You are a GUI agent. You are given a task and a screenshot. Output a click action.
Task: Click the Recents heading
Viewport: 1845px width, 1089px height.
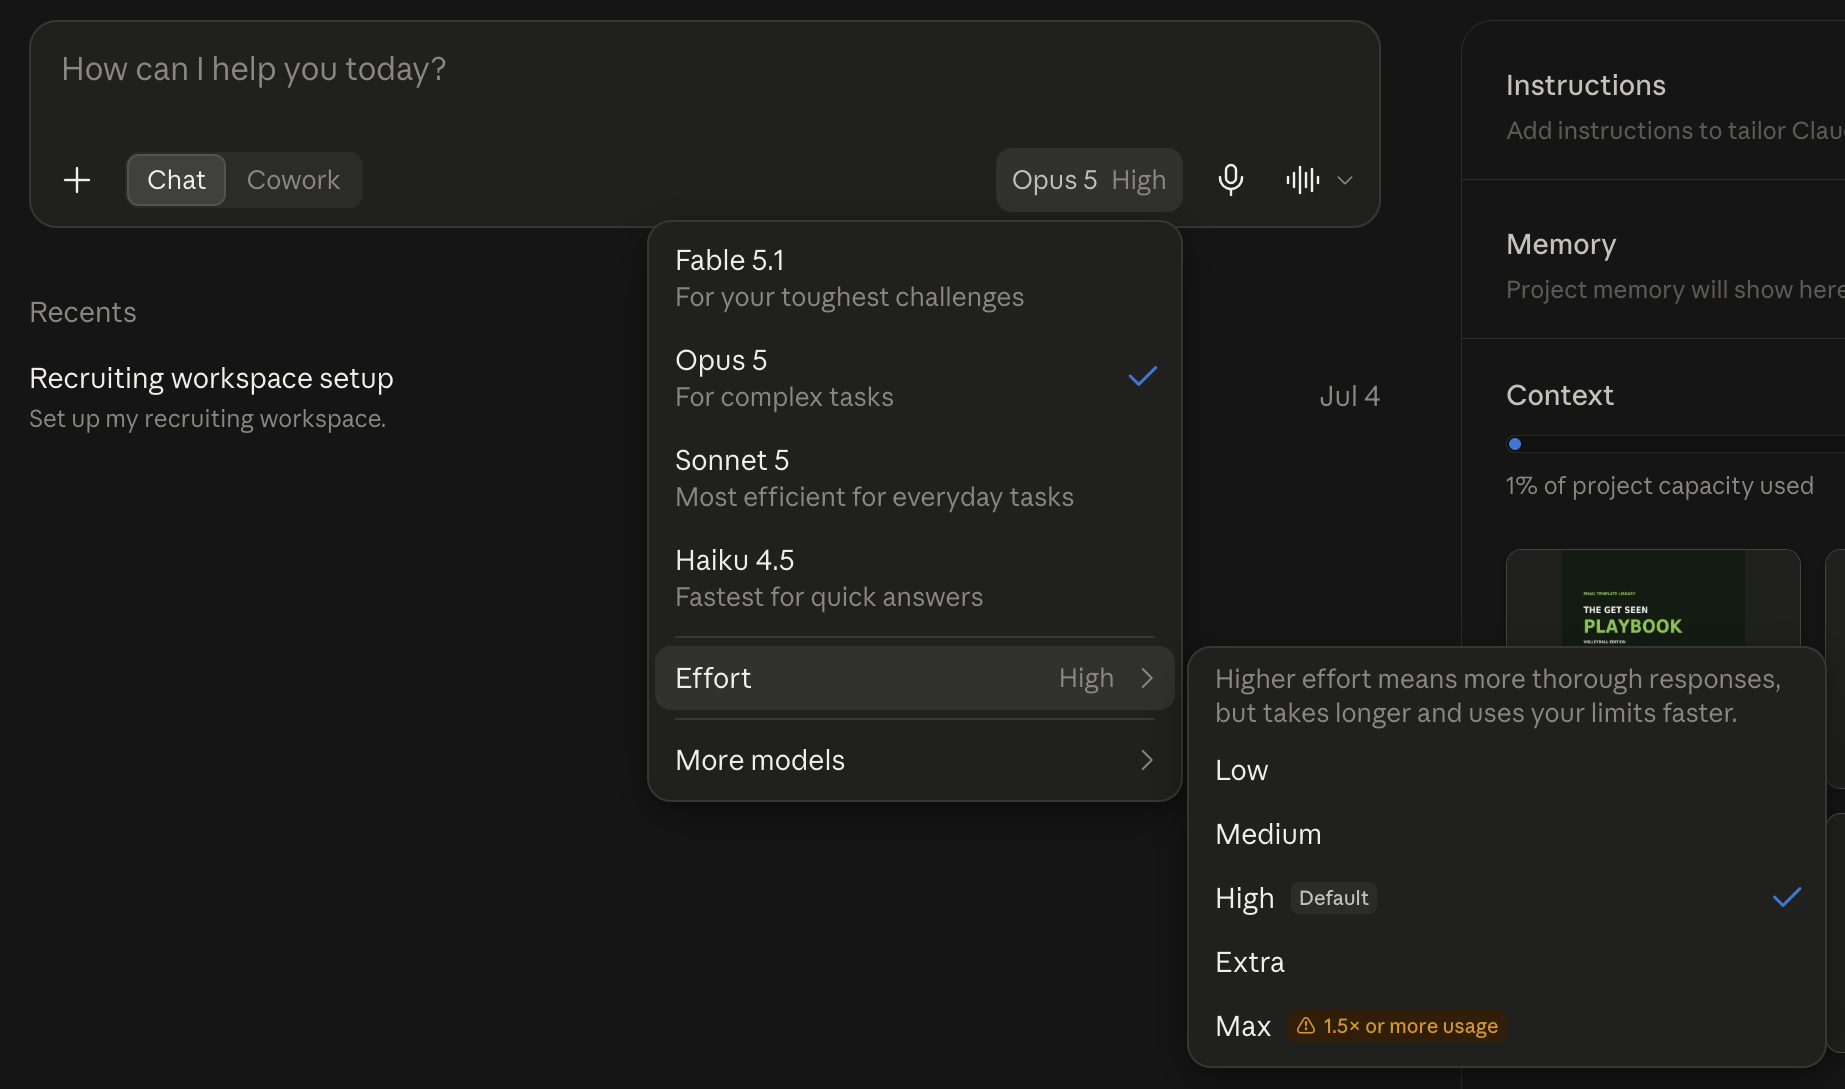pyautogui.click(x=83, y=313)
